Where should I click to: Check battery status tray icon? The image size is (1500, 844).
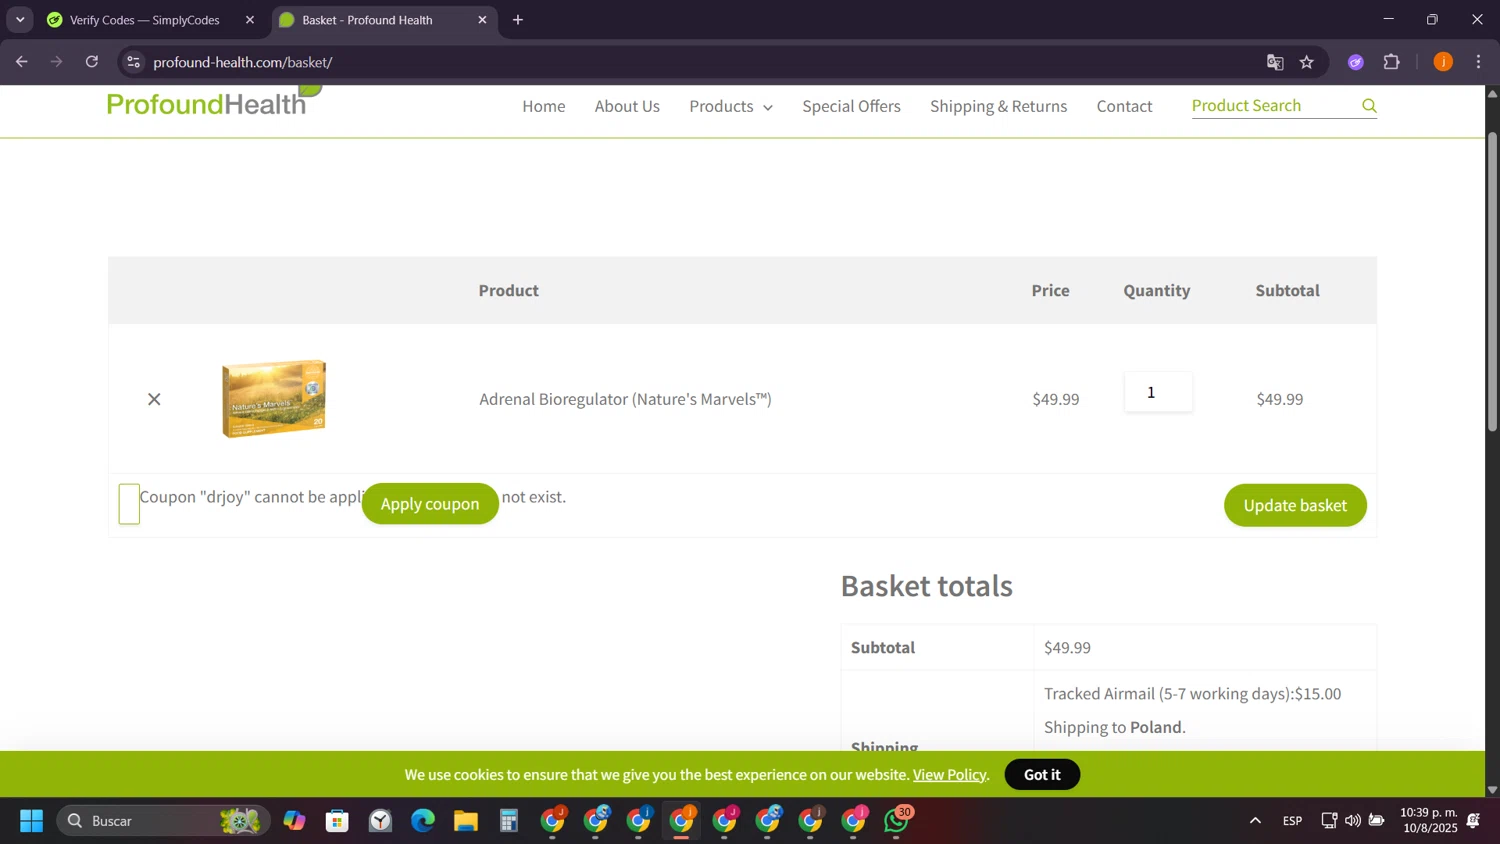1377,821
